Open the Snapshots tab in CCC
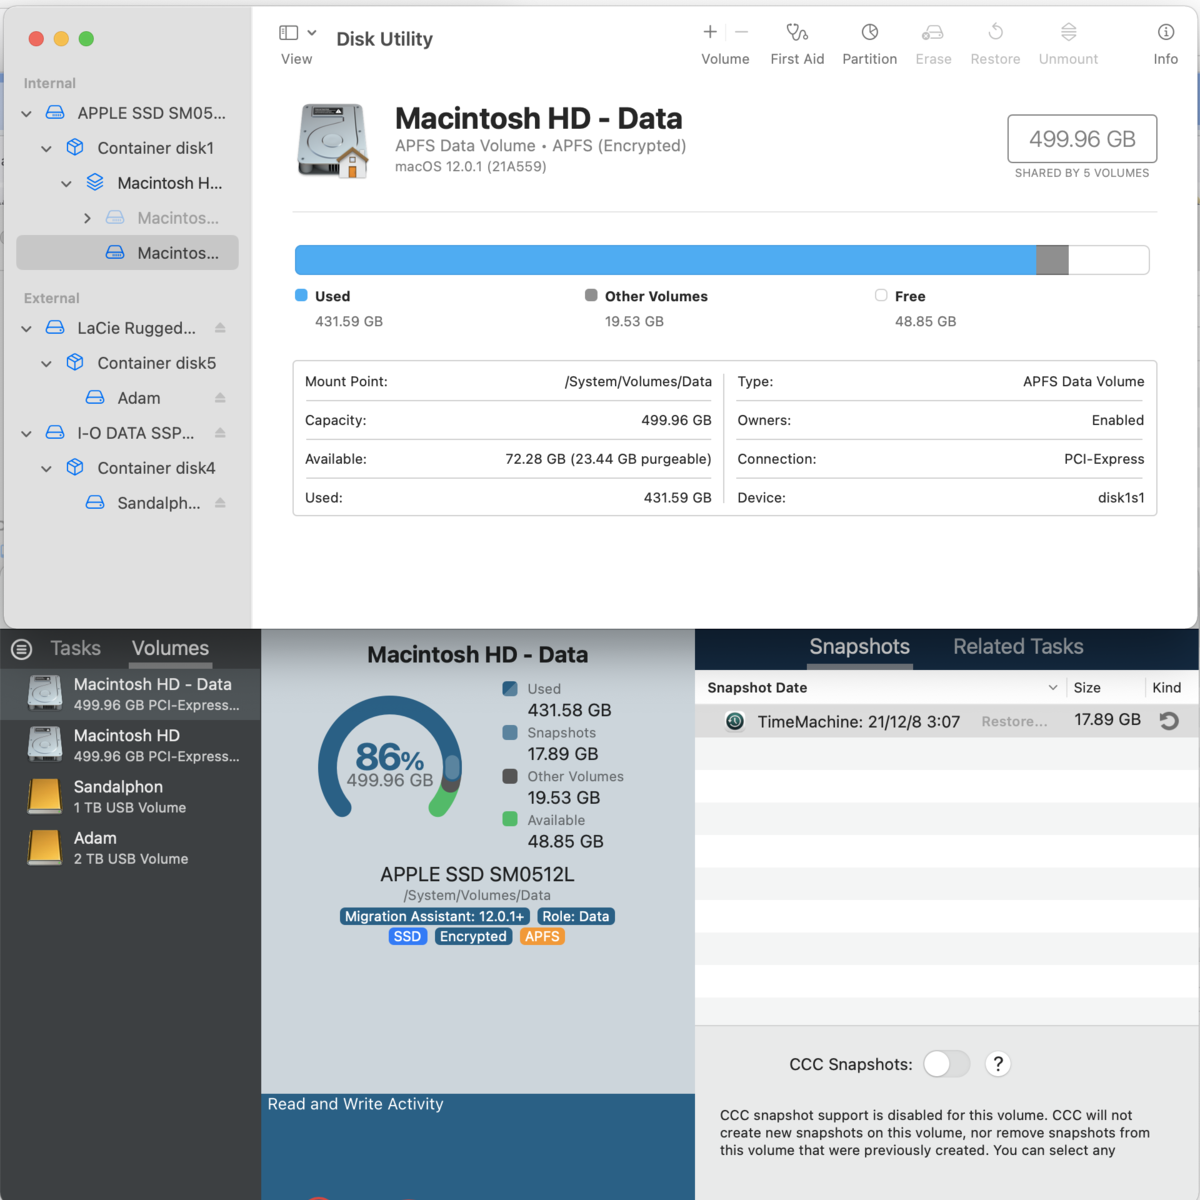Image resolution: width=1200 pixels, height=1200 pixels. click(860, 647)
